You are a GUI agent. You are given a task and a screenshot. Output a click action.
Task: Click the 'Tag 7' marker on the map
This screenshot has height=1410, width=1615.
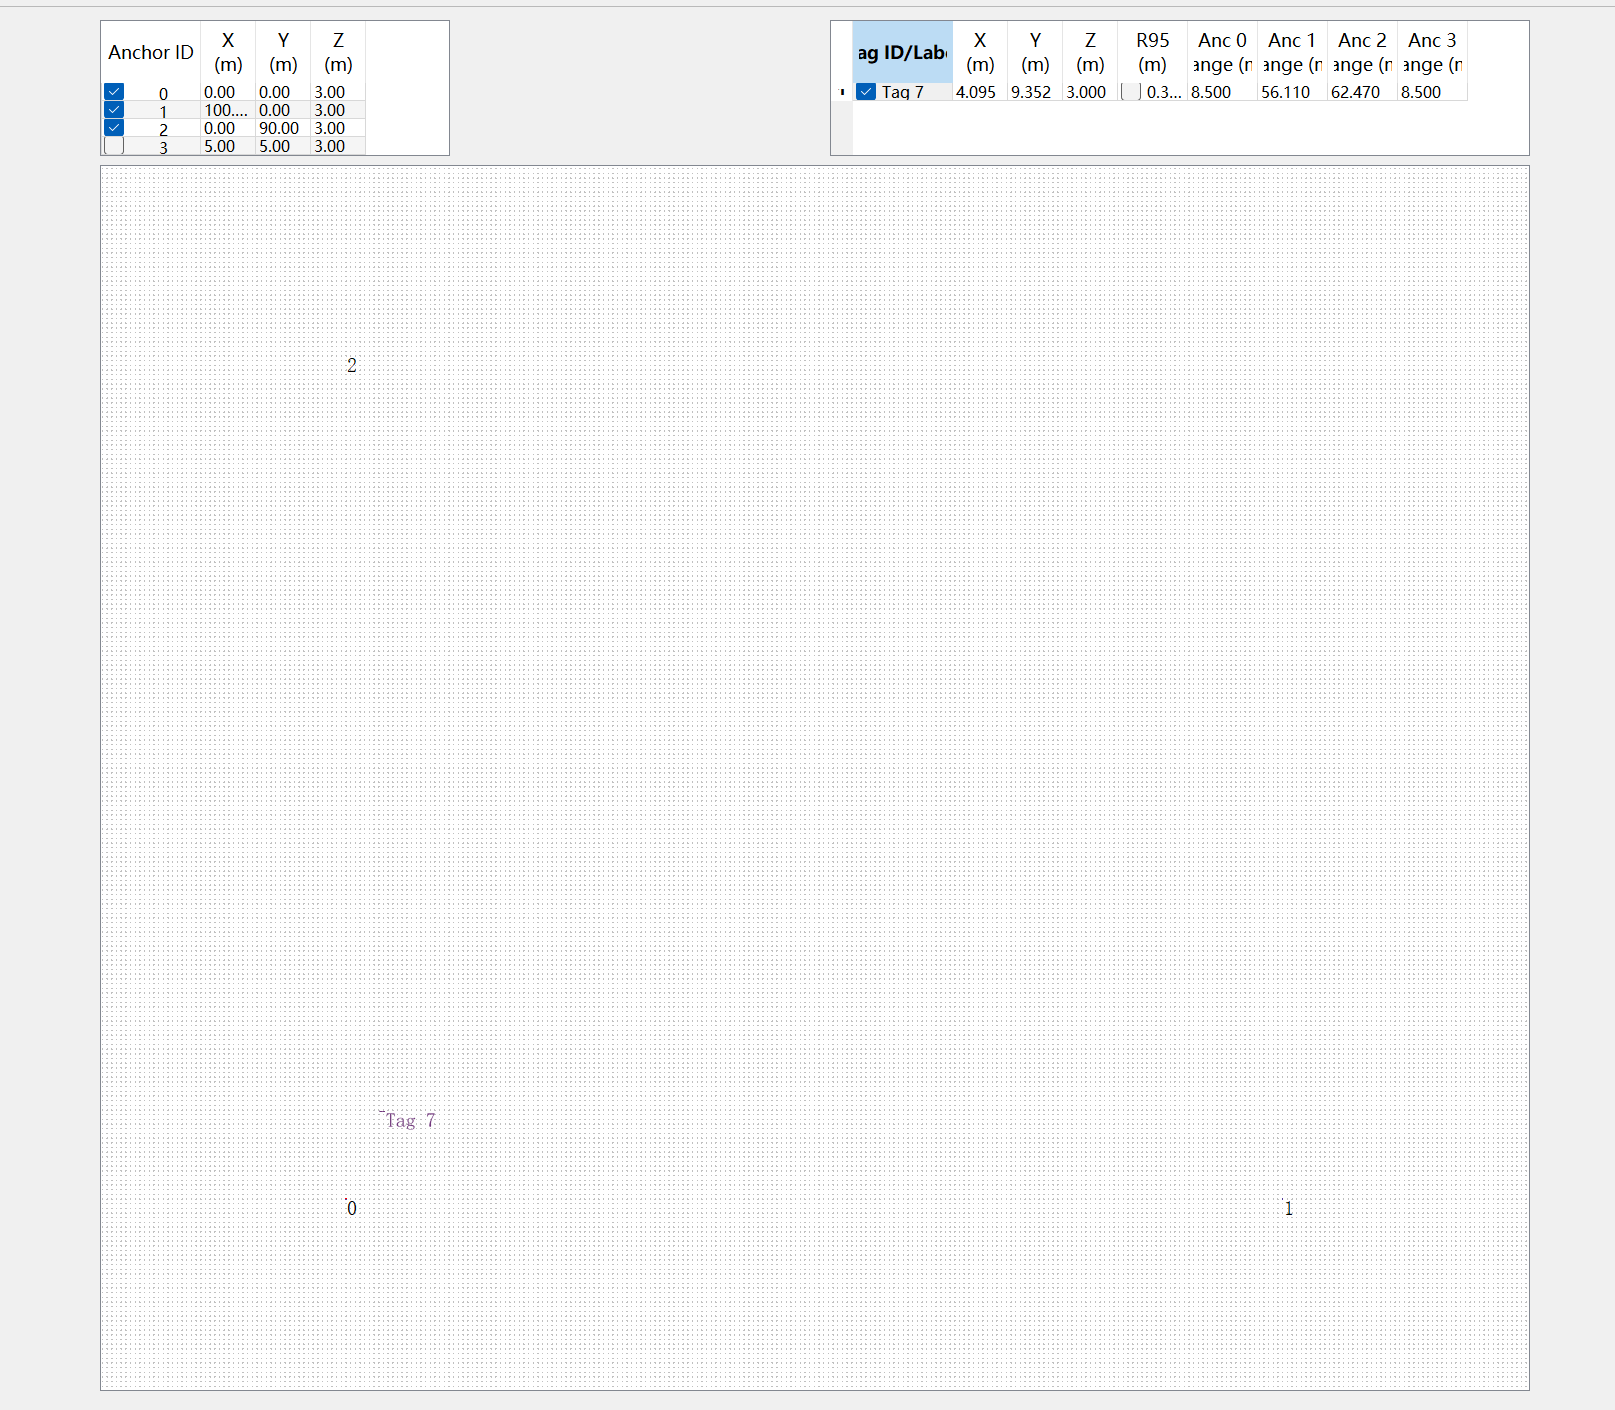click(409, 1120)
